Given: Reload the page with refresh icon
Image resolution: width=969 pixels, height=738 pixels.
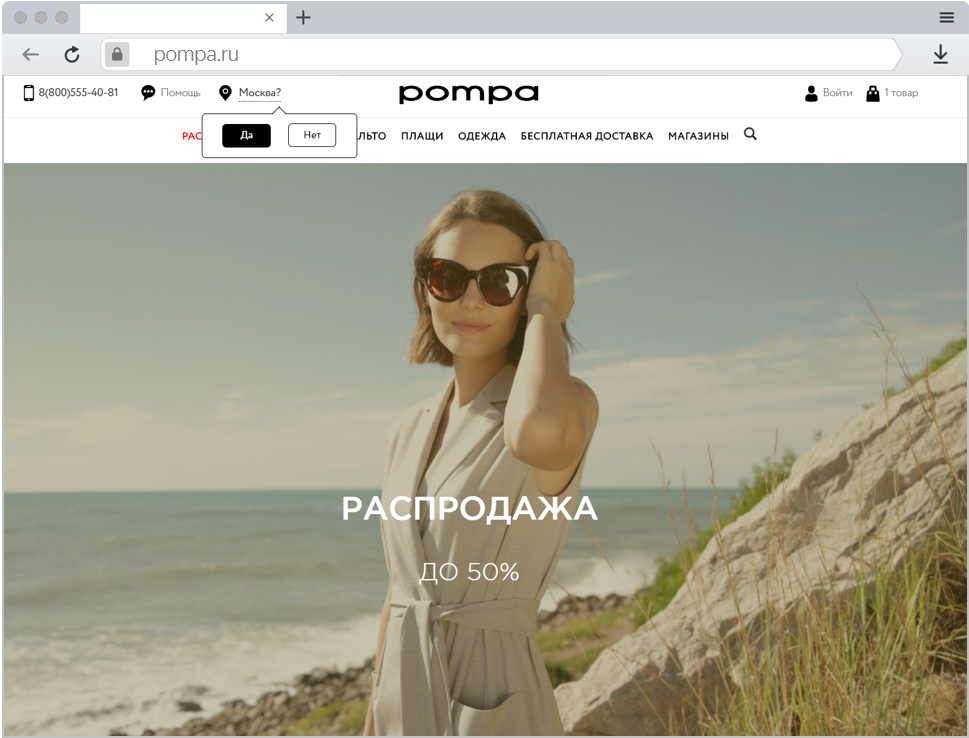Looking at the screenshot, I should tap(72, 54).
